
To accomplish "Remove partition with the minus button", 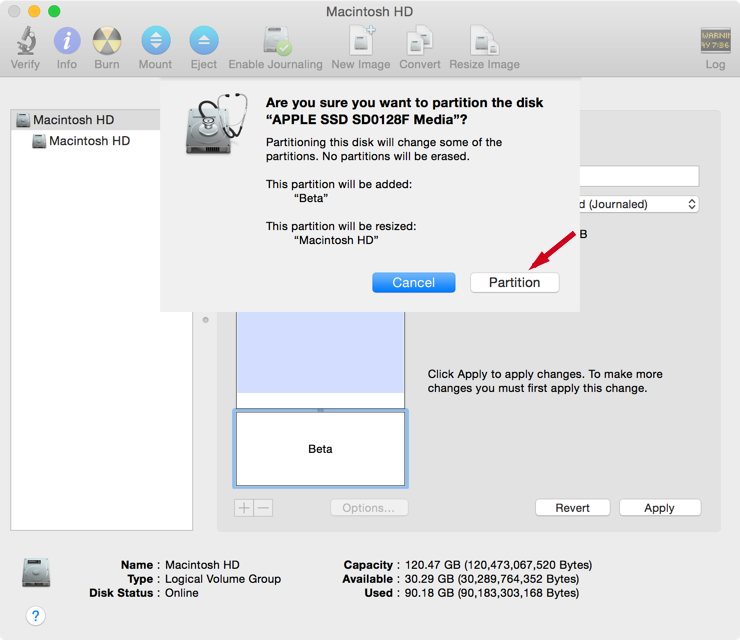I will (x=263, y=508).
